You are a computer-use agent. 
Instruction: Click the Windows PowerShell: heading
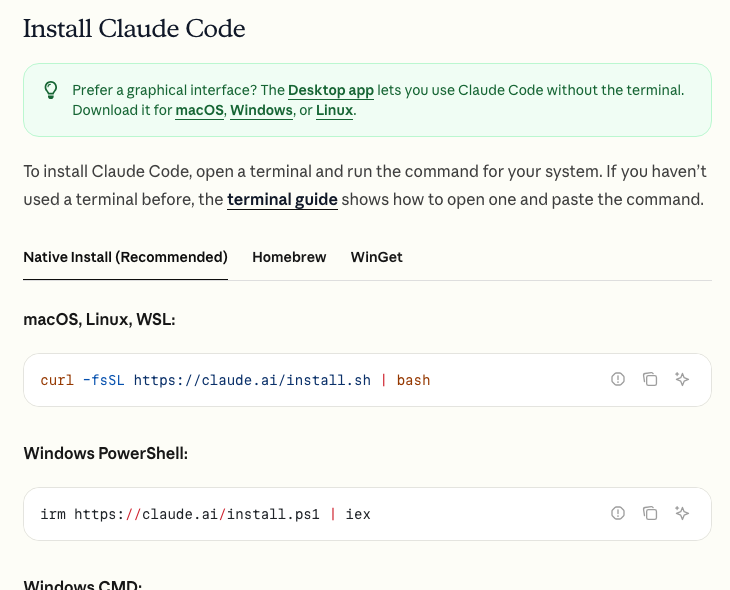click(106, 453)
